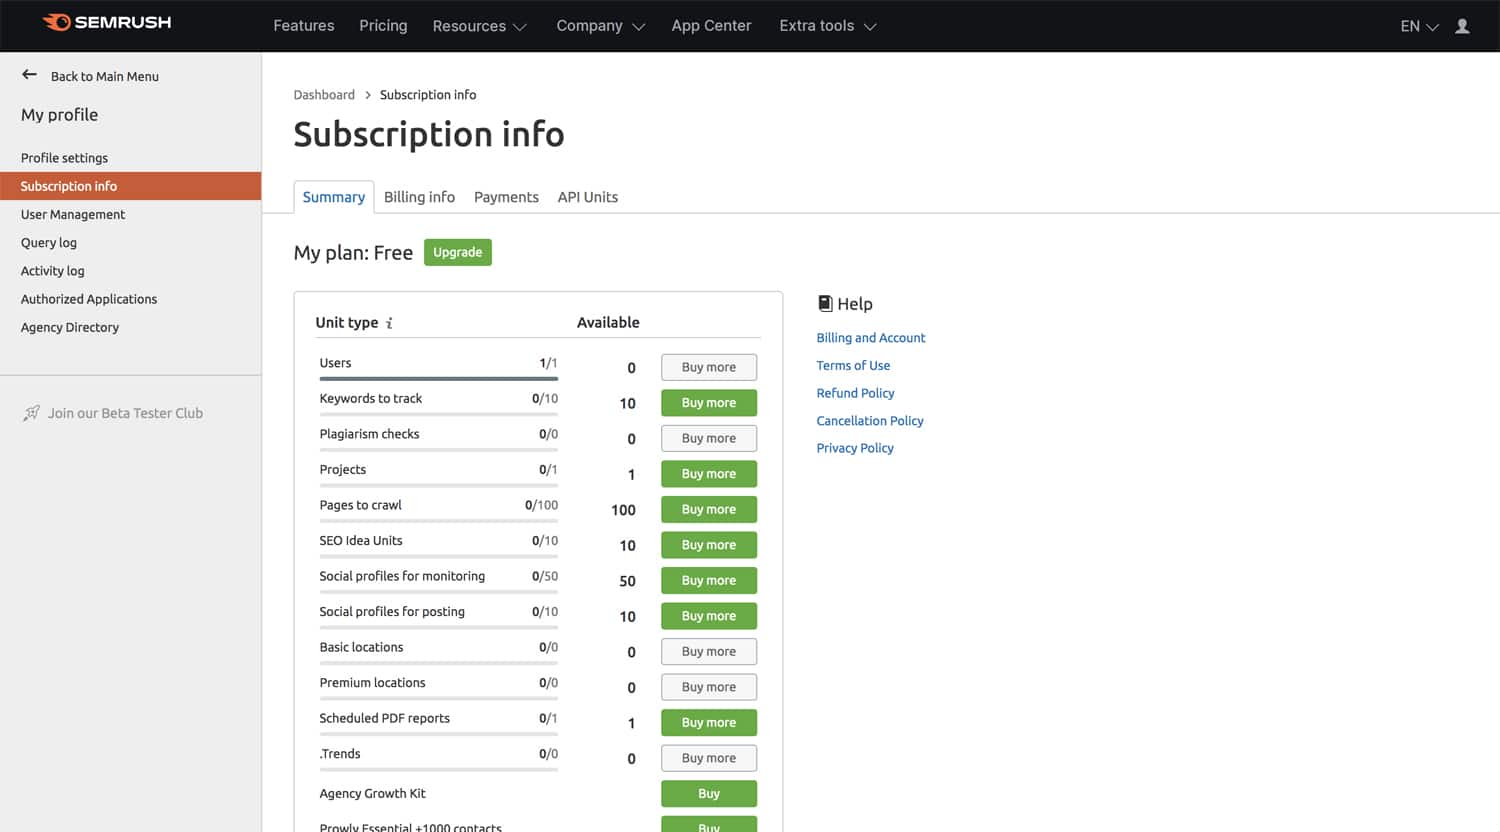Image resolution: width=1500 pixels, height=832 pixels.
Task: Click Buy more for Plagiarism checks
Action: [709, 438]
